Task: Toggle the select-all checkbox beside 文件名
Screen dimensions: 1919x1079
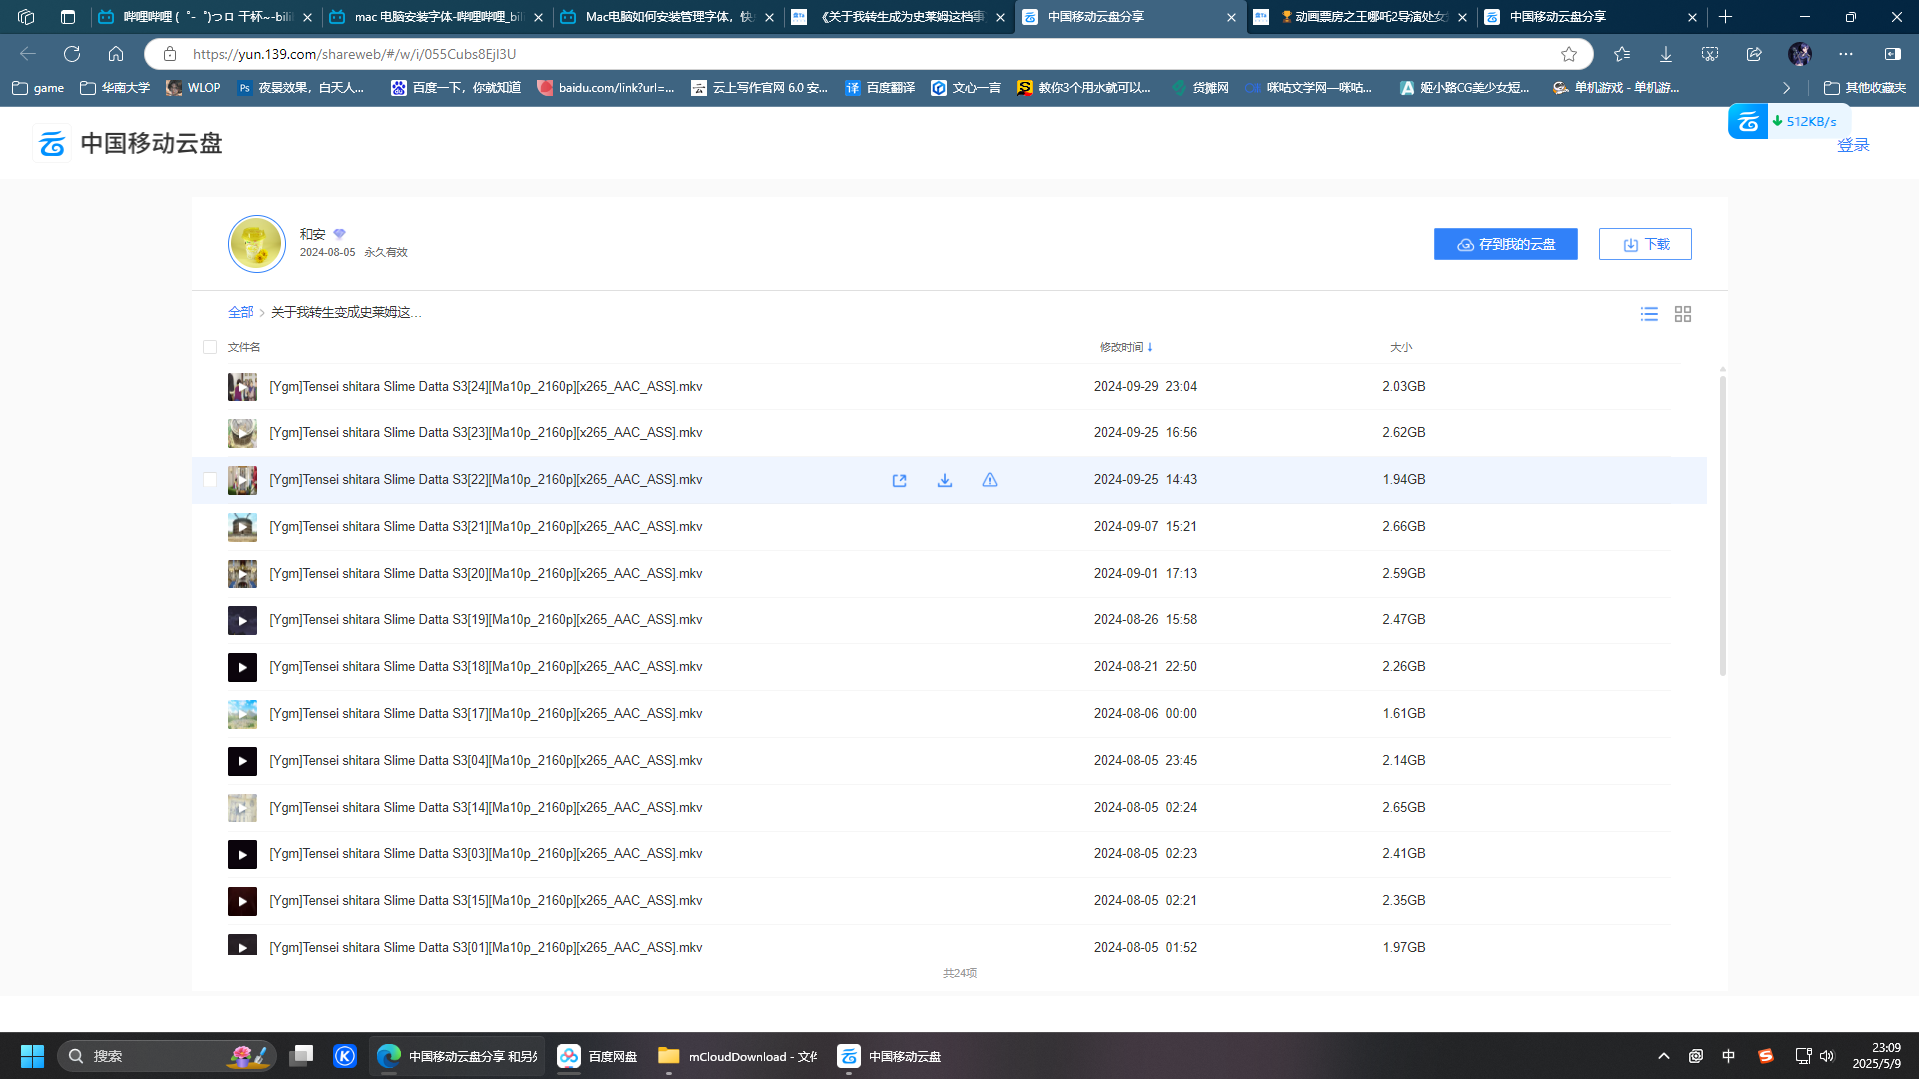Action: (210, 347)
